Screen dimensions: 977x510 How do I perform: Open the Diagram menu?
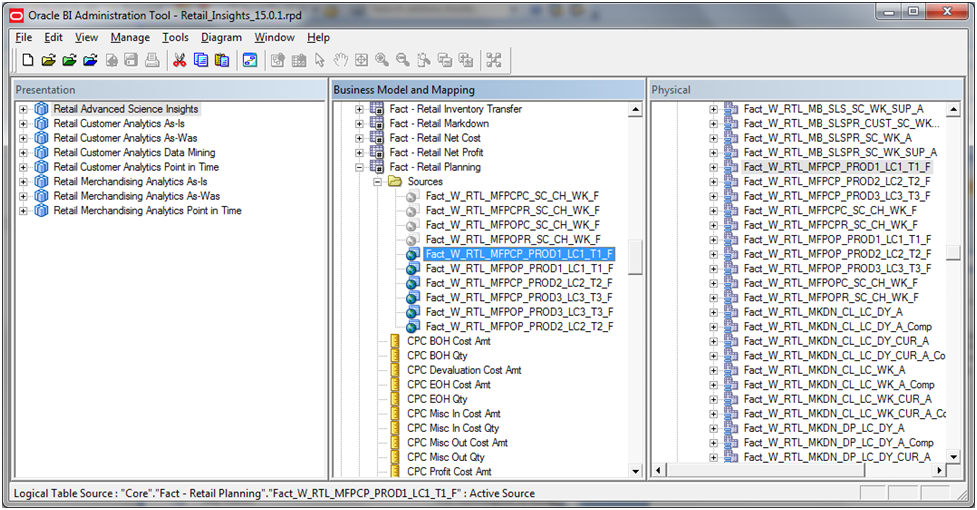[221, 37]
